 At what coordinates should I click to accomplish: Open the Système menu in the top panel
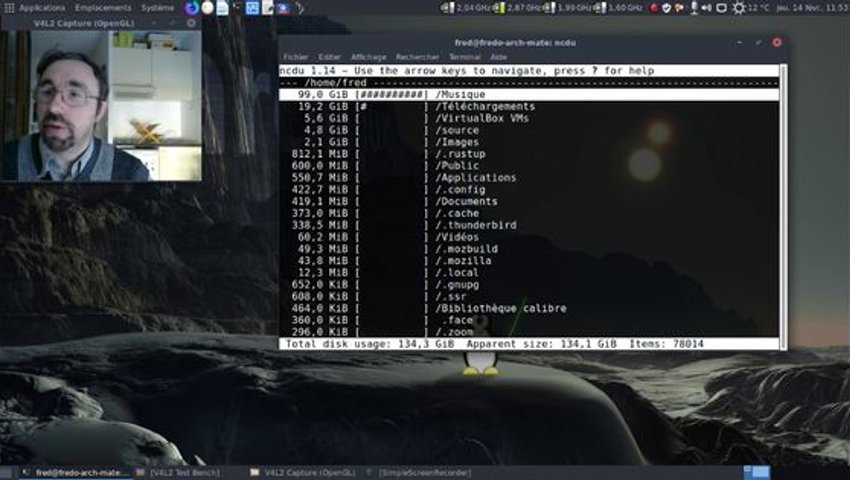(x=158, y=8)
